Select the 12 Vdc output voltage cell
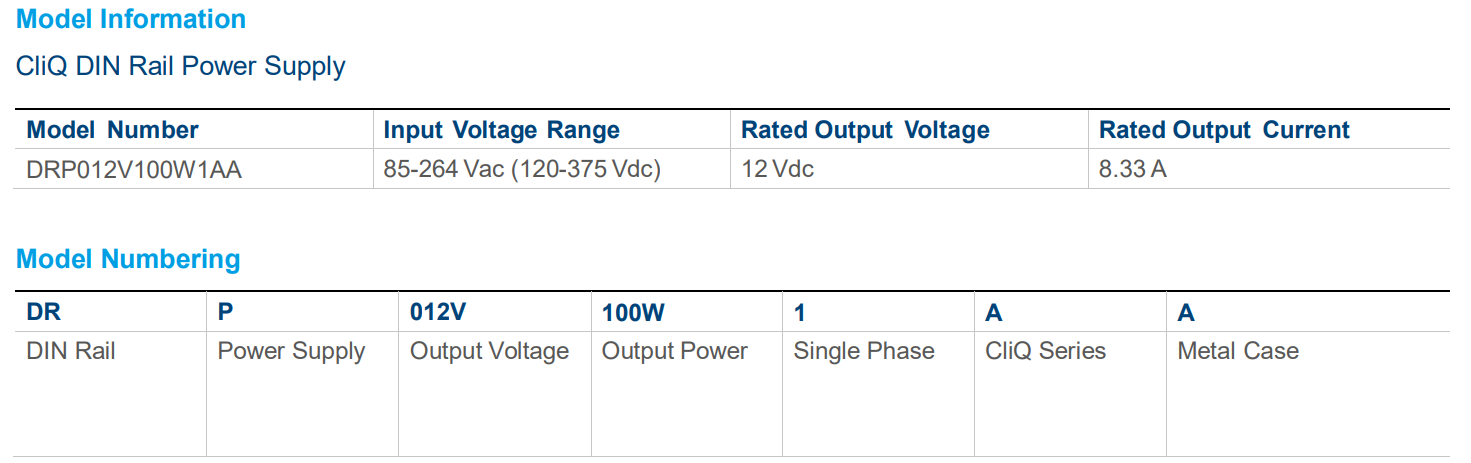Screen dimensions: 1471x463 coord(777,170)
